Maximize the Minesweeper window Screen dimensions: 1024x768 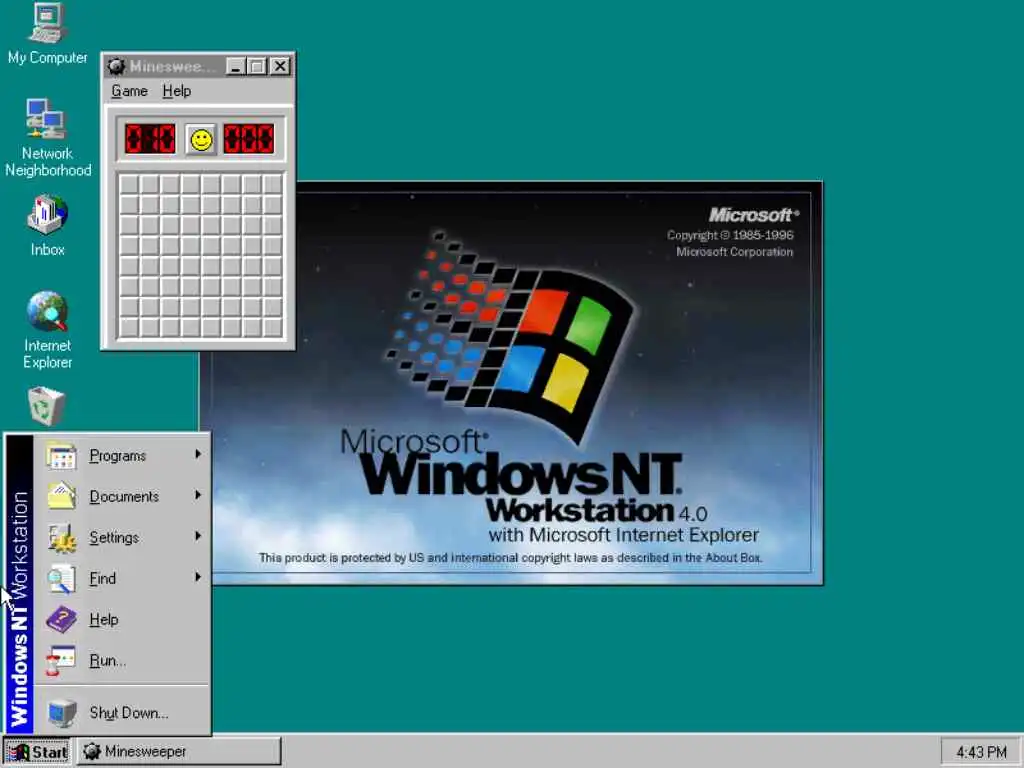tap(257, 66)
